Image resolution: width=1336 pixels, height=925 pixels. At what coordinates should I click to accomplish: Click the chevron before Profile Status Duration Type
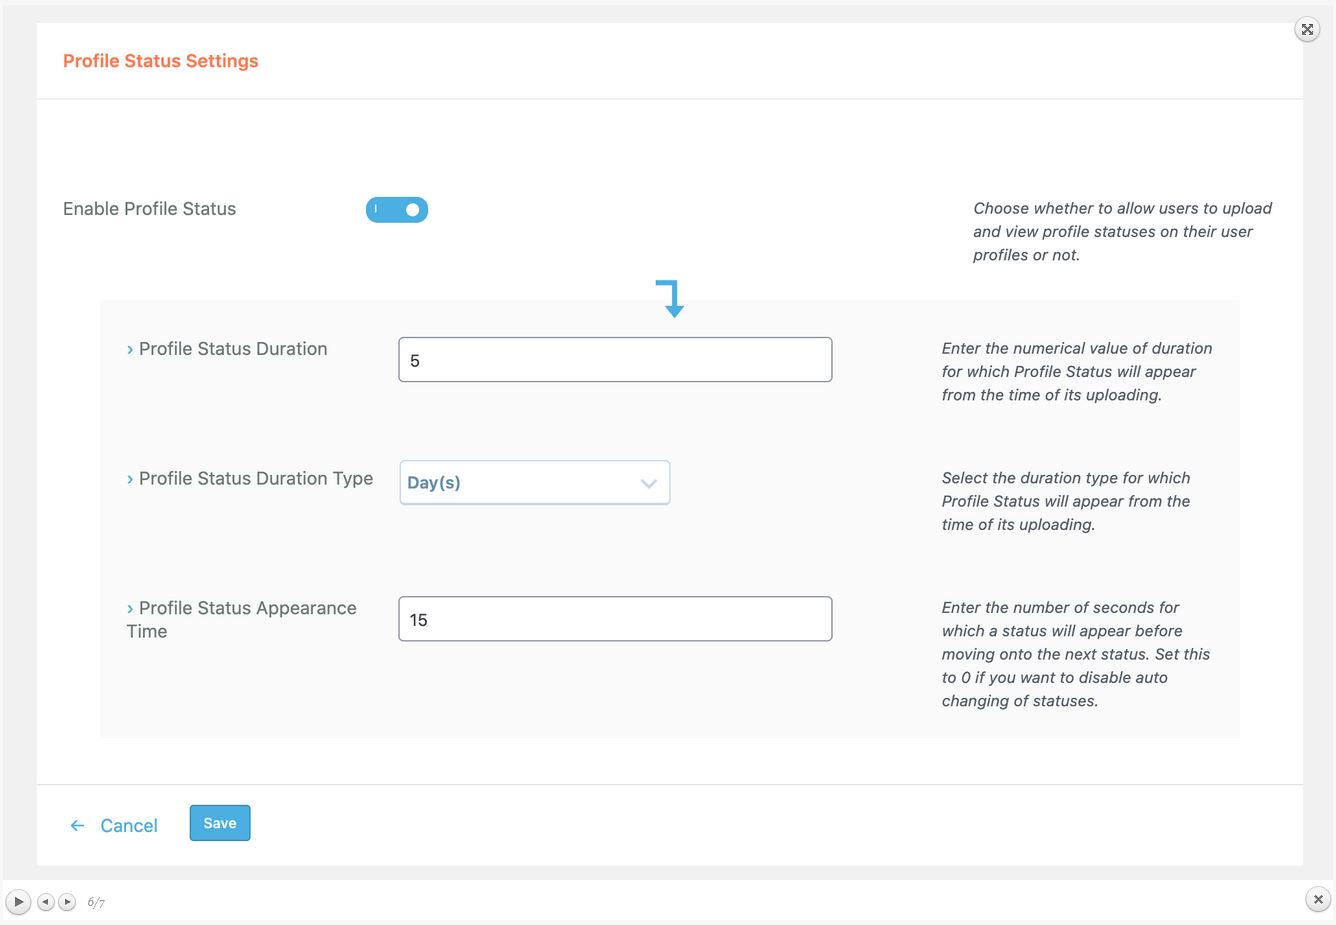click(130, 480)
